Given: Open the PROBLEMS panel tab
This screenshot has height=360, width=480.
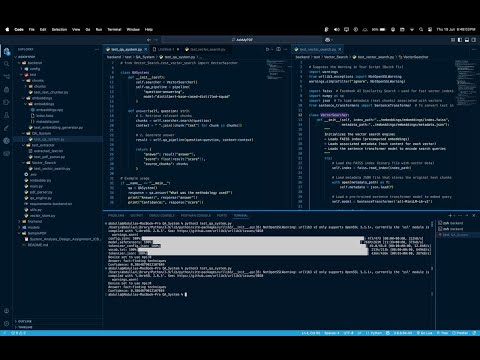Looking at the screenshot, I should (x=116, y=216).
